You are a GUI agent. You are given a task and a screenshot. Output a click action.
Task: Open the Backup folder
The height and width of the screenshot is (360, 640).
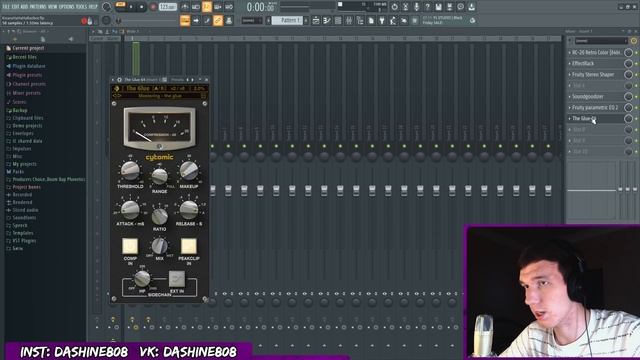pyautogui.click(x=20, y=111)
